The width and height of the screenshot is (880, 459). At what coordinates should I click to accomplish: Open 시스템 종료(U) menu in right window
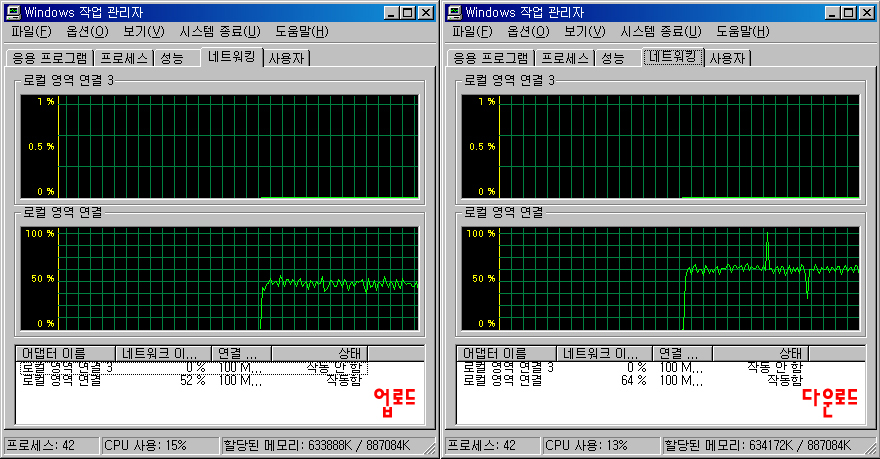point(661,31)
